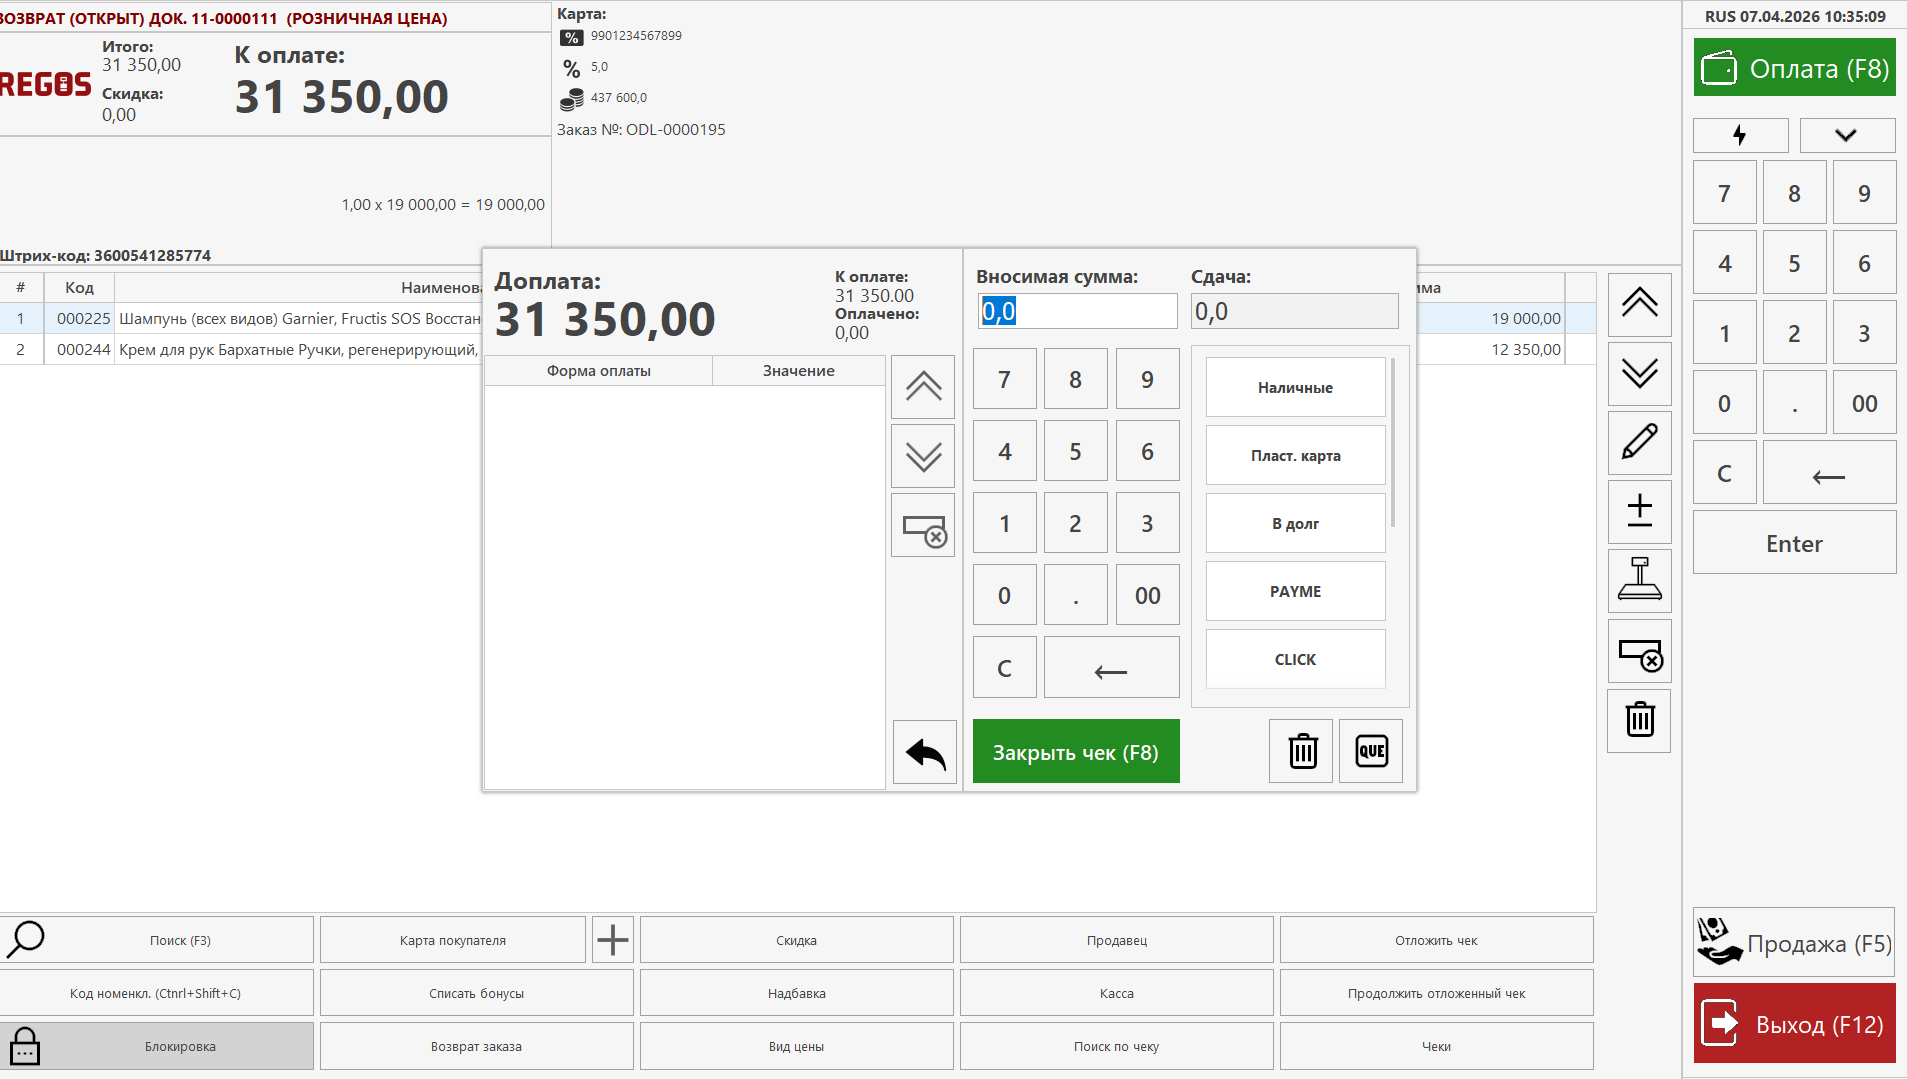Image resolution: width=1907 pixels, height=1079 pixels.
Task: Click the weighing scale icon
Action: click(x=1639, y=580)
